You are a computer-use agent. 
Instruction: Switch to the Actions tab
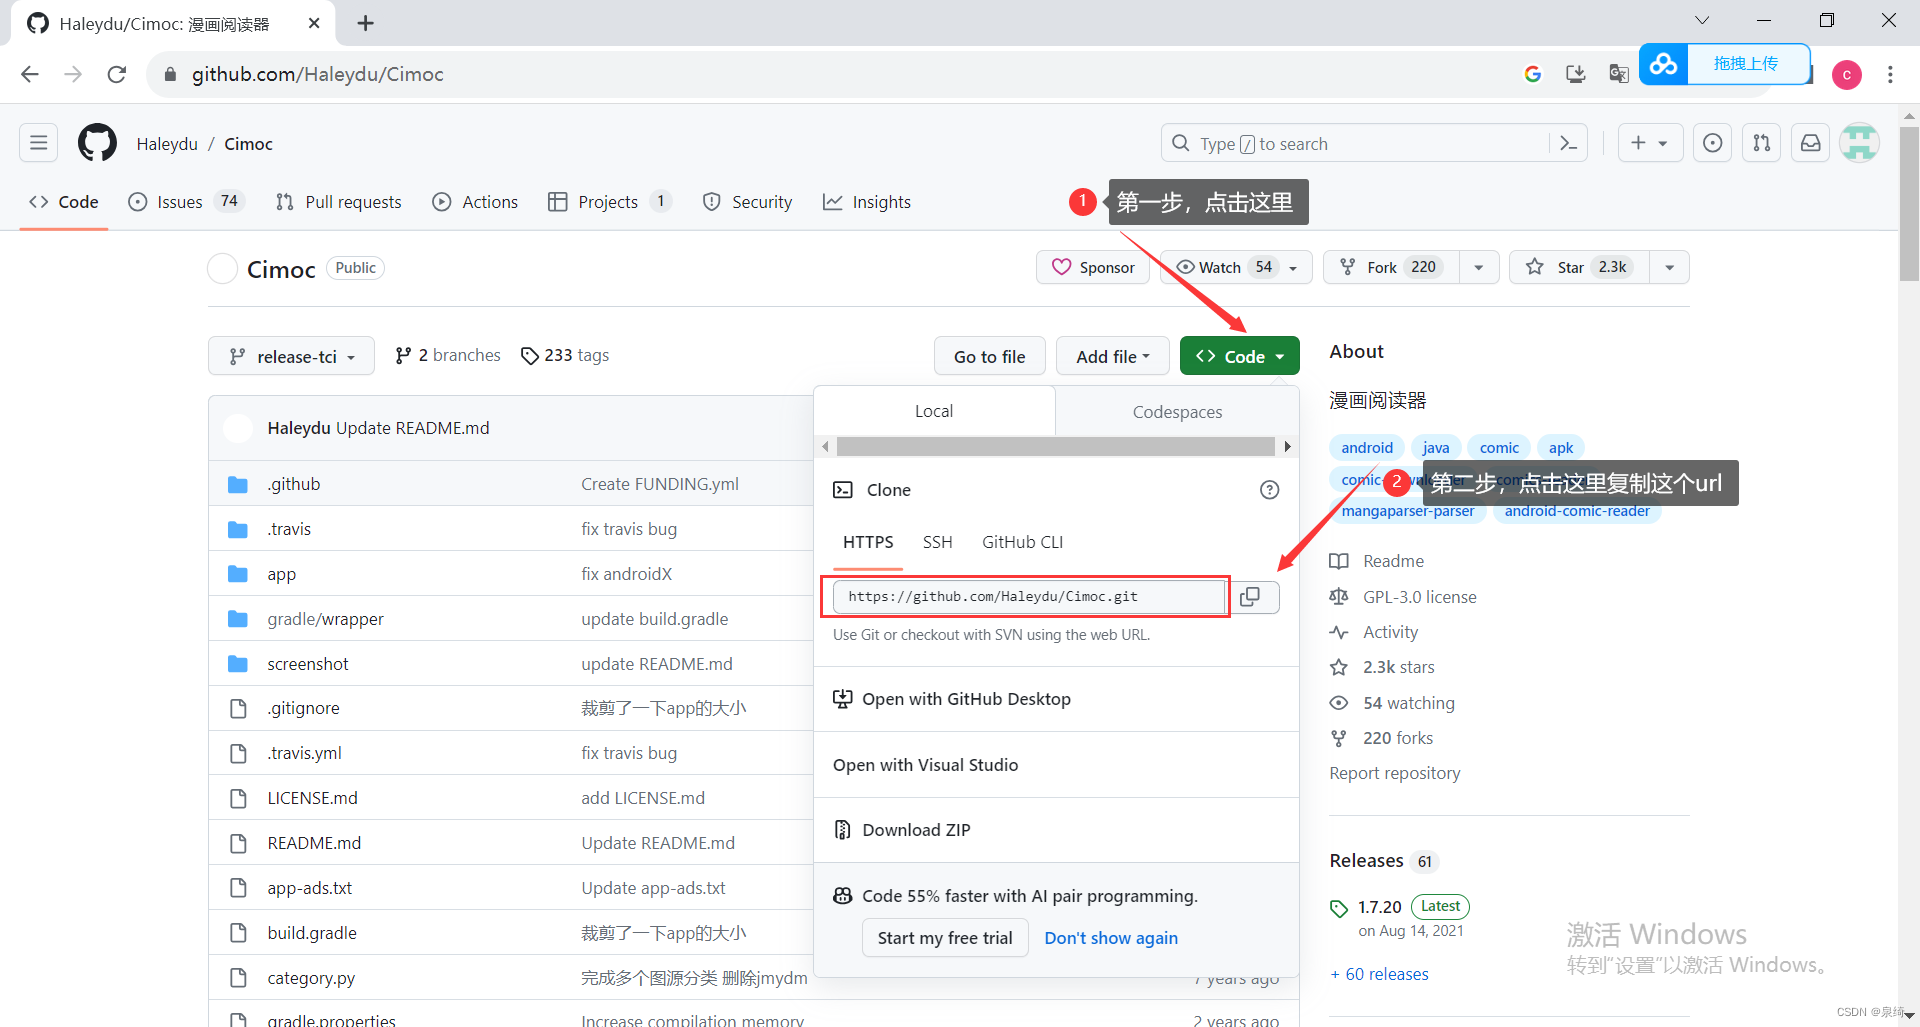[x=475, y=202]
